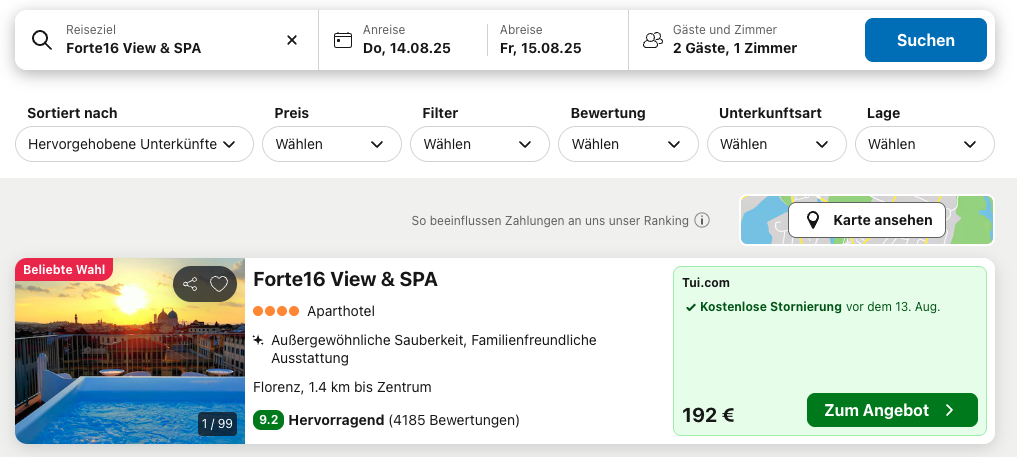This screenshot has height=457, width=1017.
Task: Click the calendar icon next to Anreise
Action: pos(343,40)
